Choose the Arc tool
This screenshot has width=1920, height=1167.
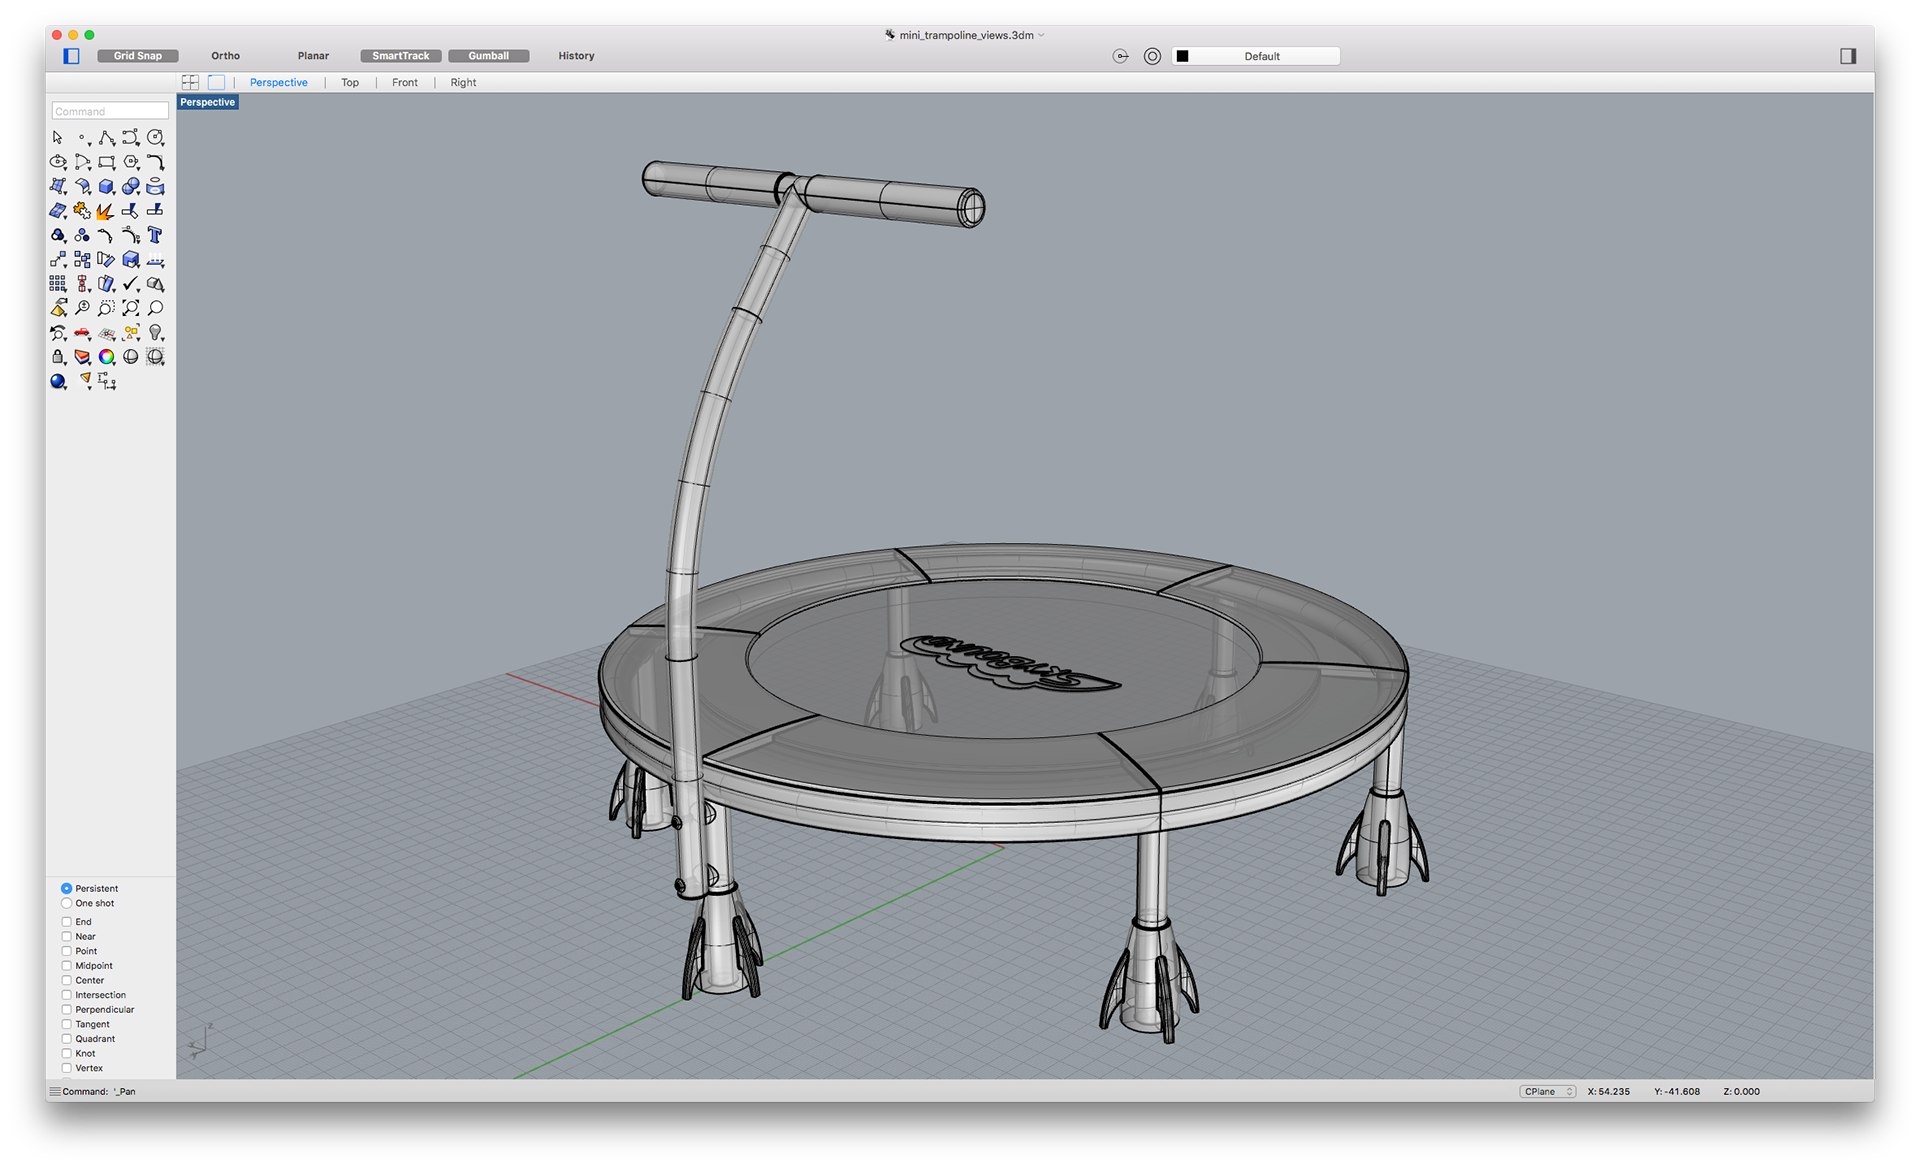[x=82, y=162]
